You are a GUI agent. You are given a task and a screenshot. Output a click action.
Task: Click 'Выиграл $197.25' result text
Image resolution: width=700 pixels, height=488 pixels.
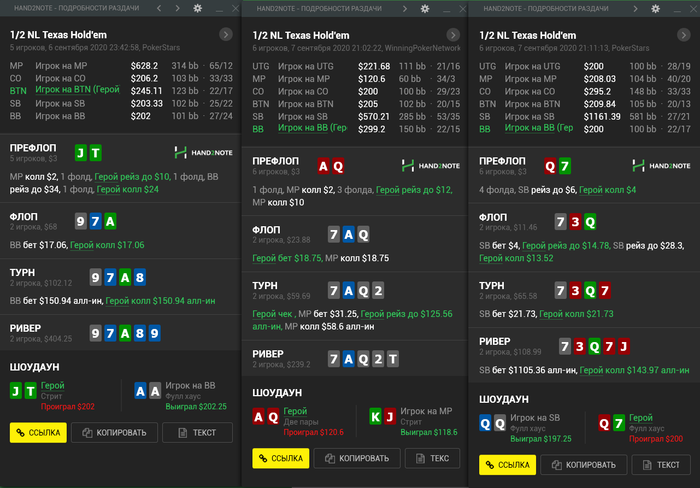(541, 439)
